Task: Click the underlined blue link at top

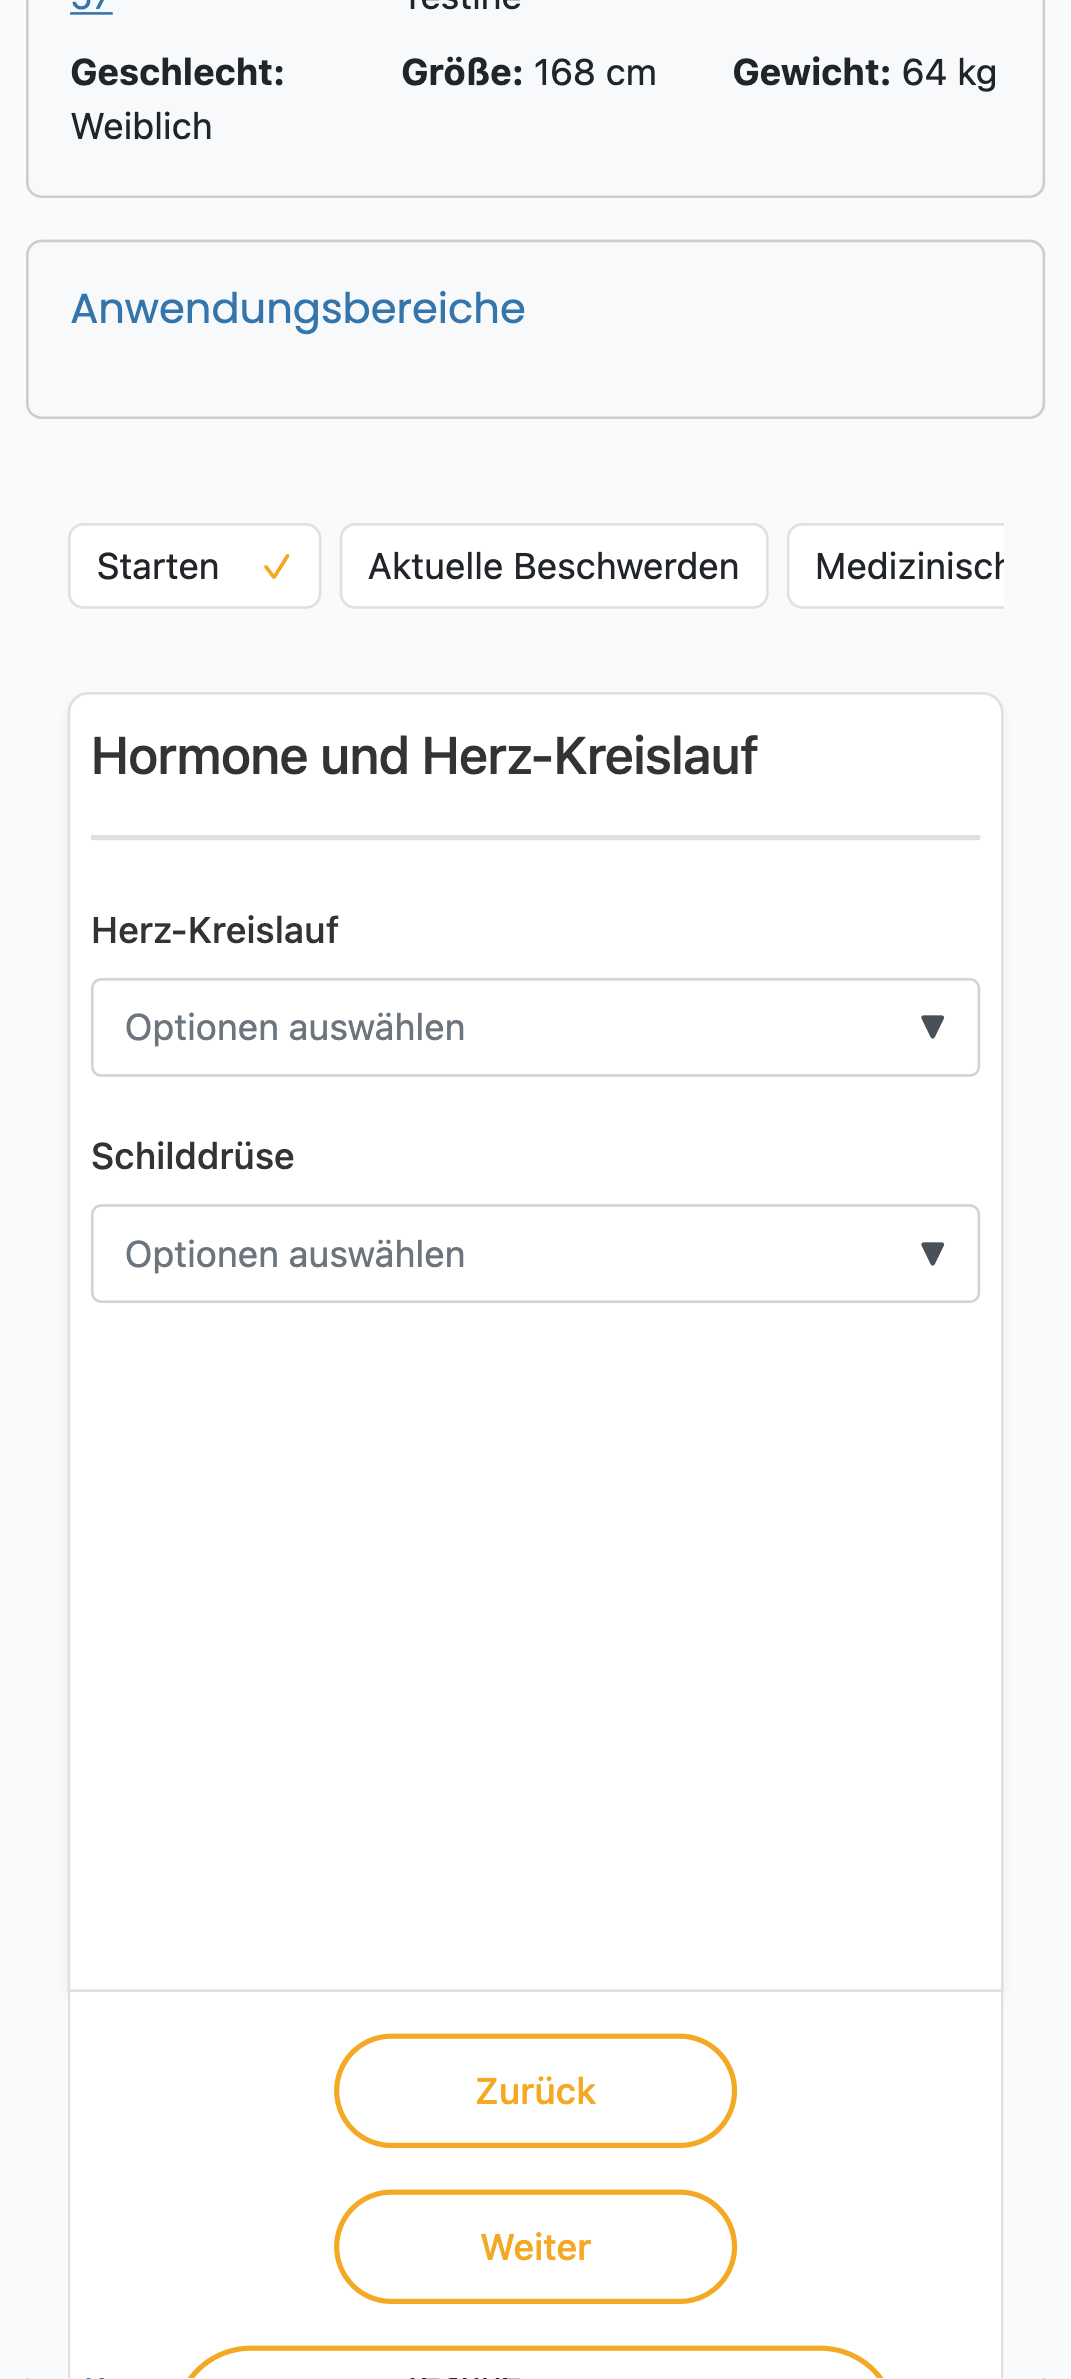Action: click(91, 6)
